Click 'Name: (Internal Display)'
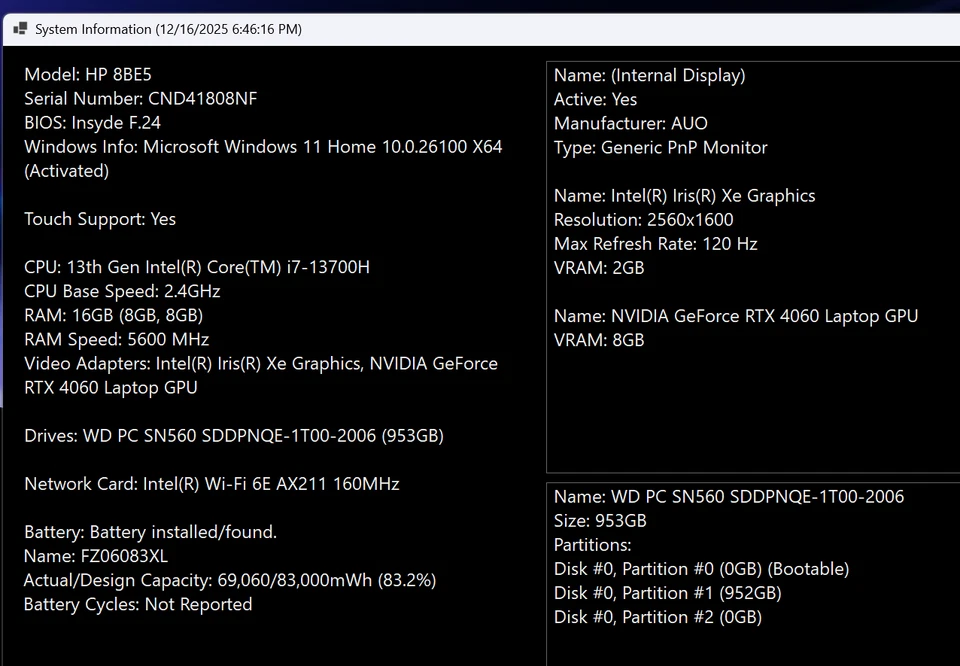This screenshot has height=666, width=960. 650,75
